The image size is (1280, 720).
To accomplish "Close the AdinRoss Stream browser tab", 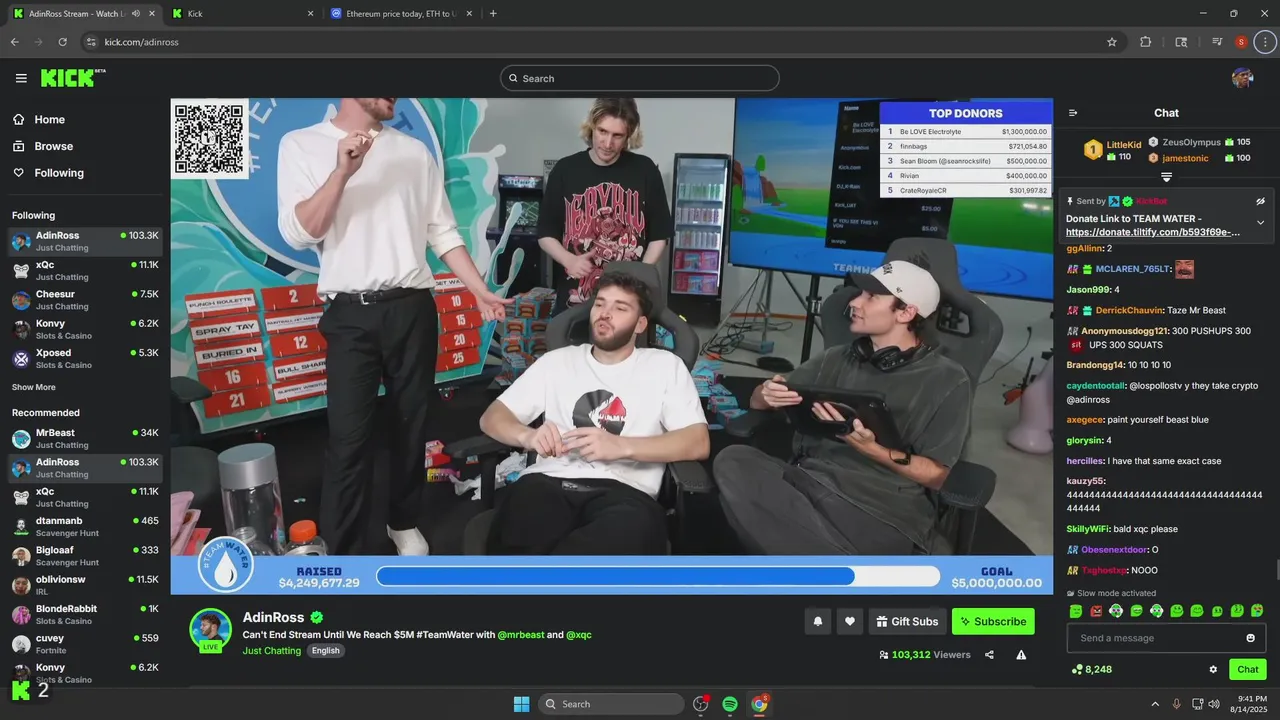I will (x=150, y=14).
